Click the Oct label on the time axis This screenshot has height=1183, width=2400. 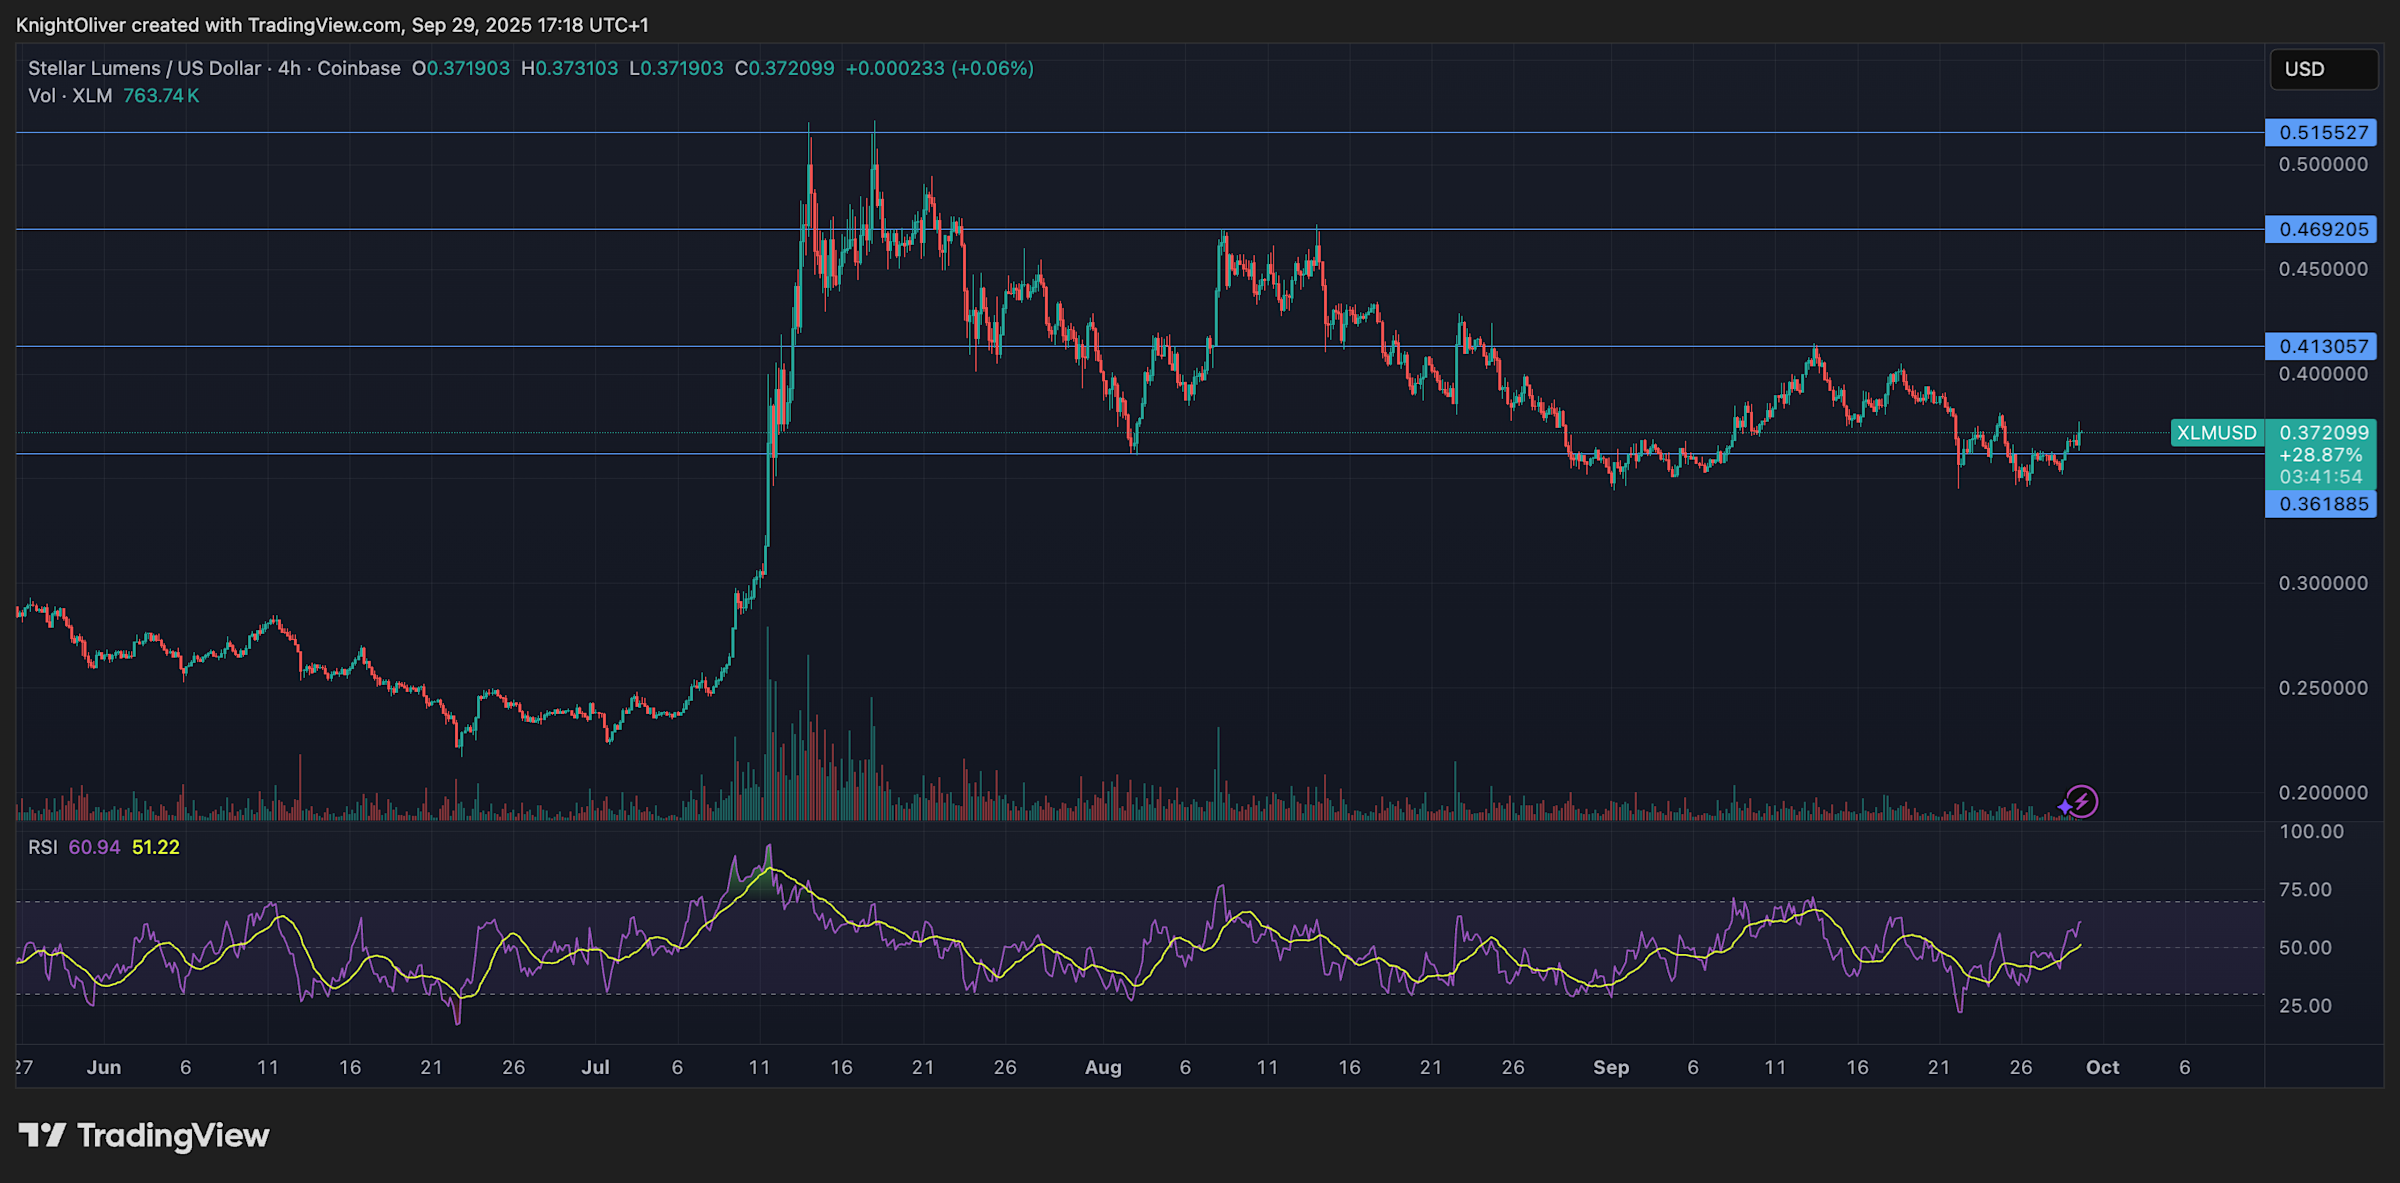(x=2102, y=1067)
